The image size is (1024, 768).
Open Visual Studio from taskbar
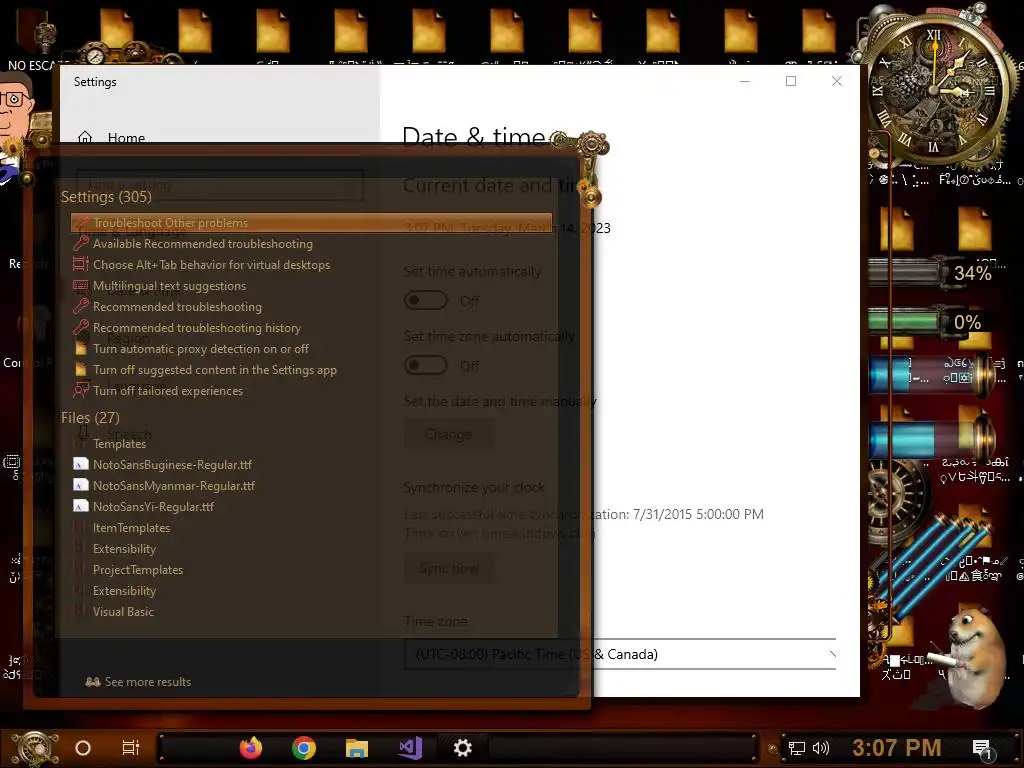(x=410, y=748)
